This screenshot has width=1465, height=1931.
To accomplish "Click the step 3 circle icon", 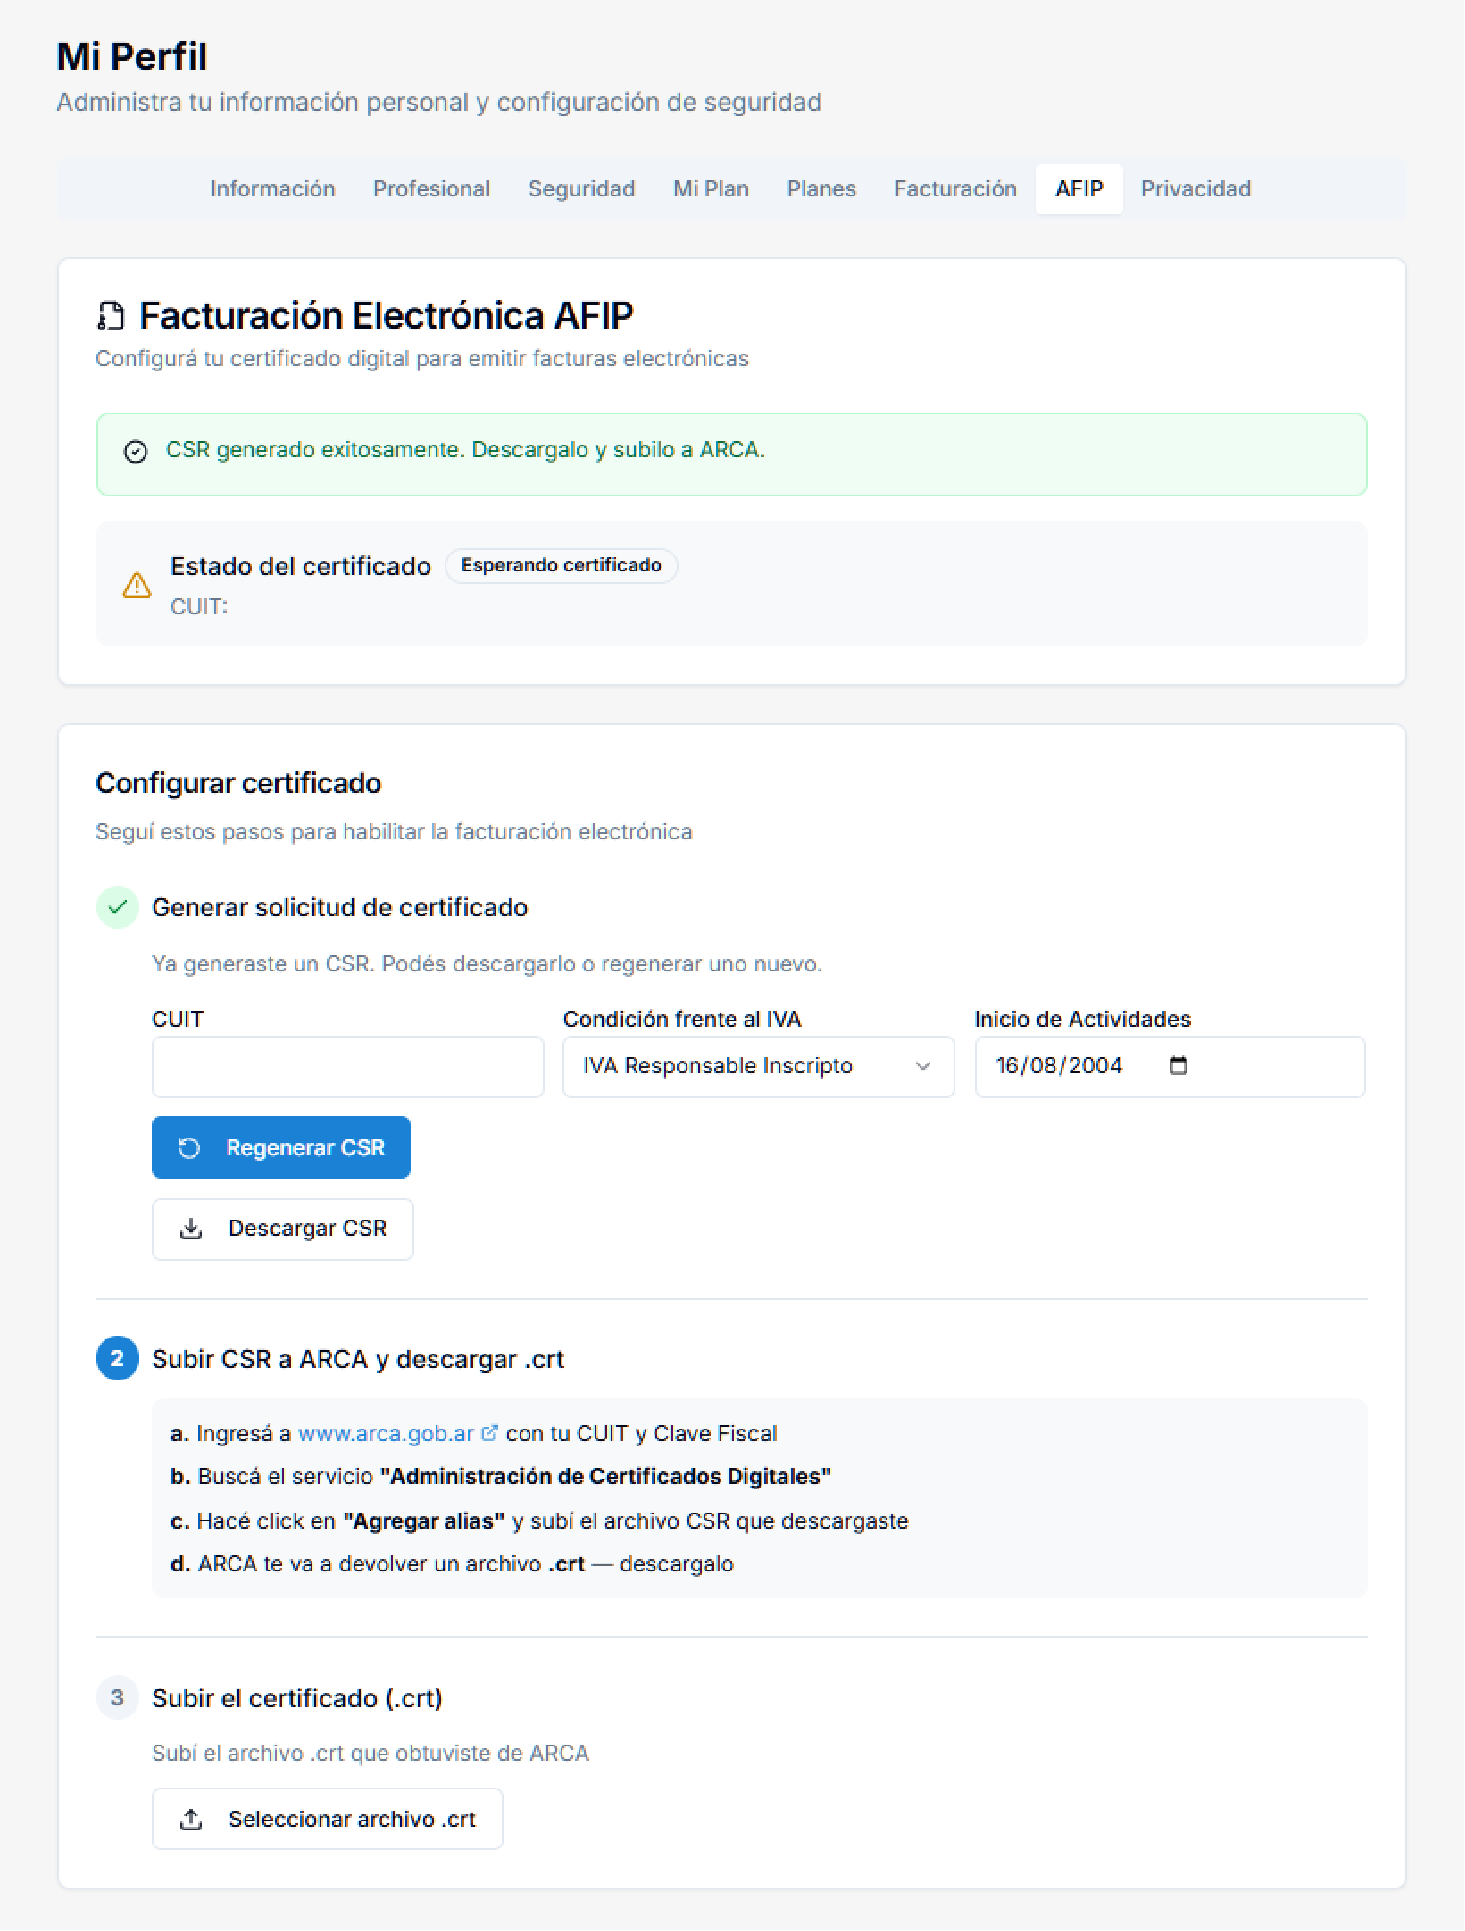I will pos(117,1697).
